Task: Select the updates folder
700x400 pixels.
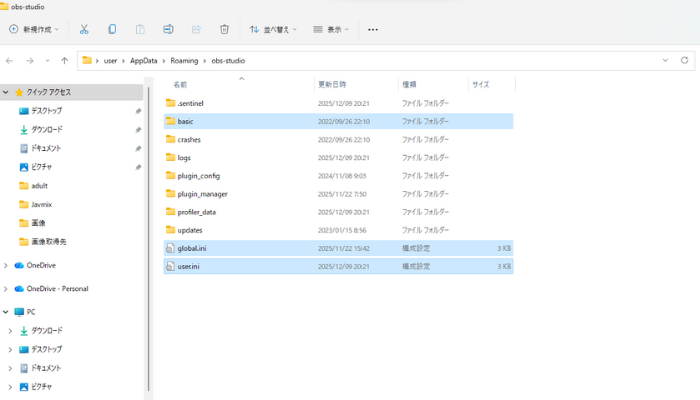Action: (x=338, y=230)
